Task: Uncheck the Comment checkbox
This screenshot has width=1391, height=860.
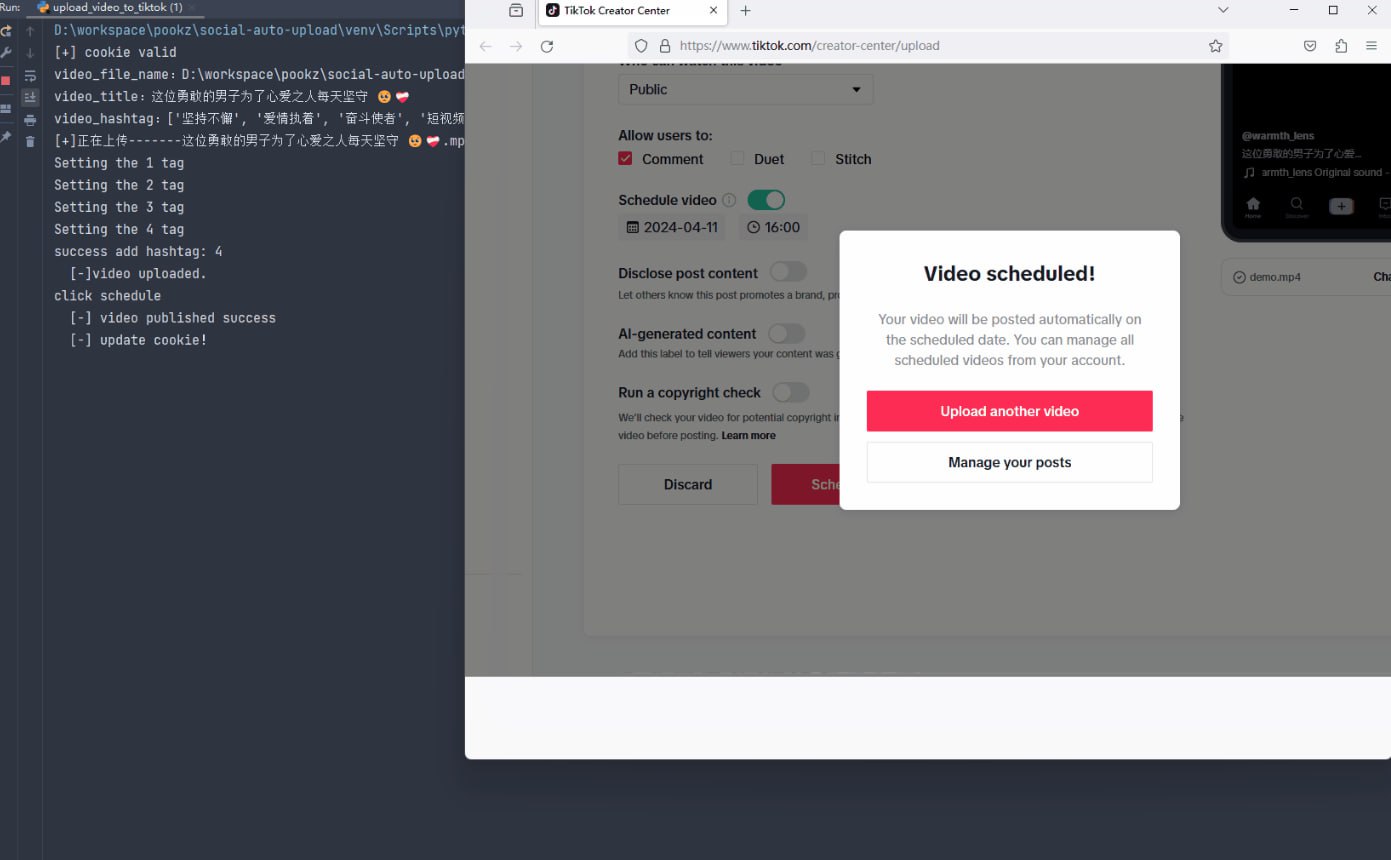Action: pyautogui.click(x=626, y=159)
